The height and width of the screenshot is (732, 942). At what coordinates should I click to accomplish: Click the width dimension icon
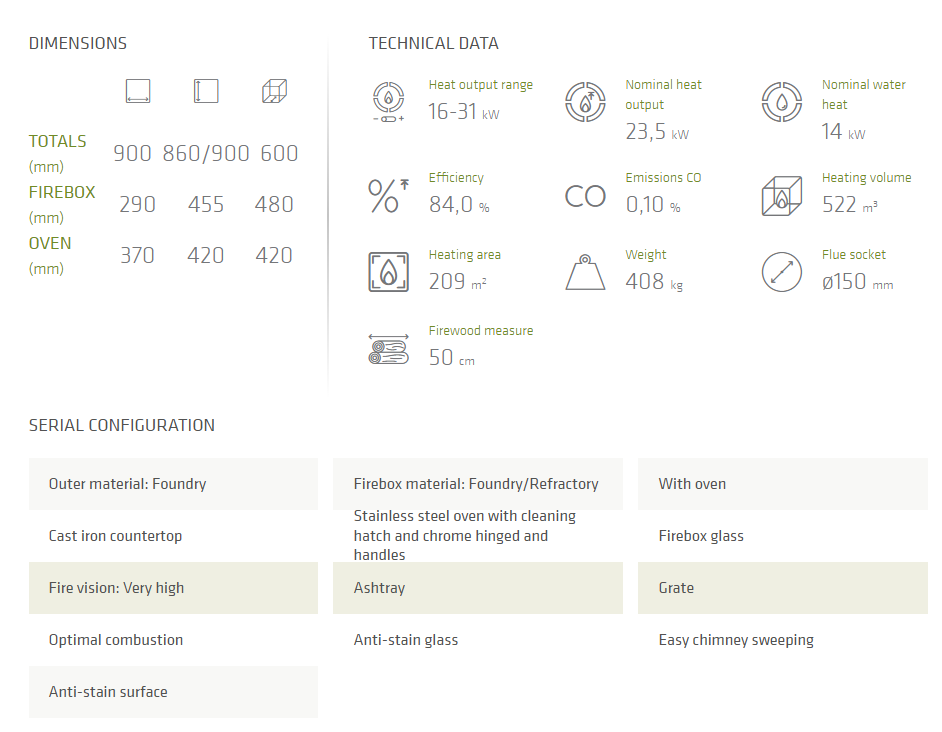click(138, 92)
